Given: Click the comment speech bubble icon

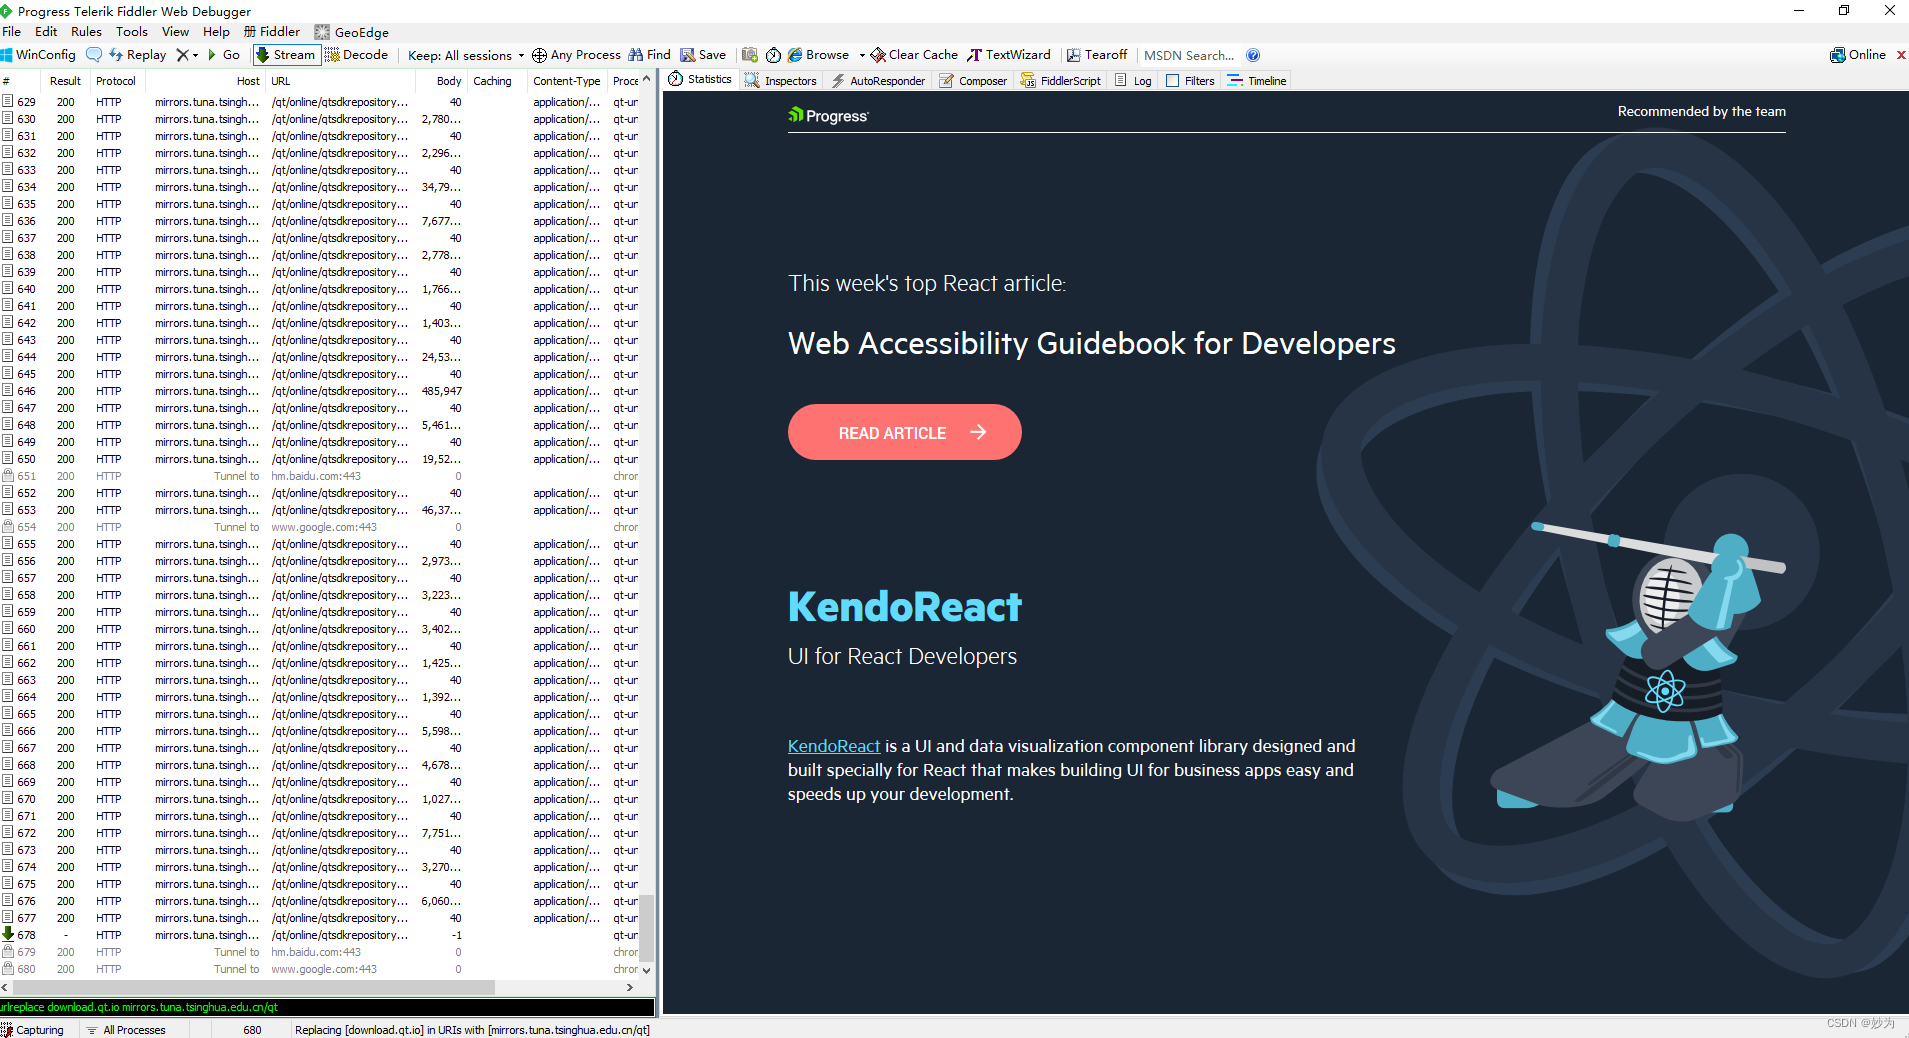Looking at the screenshot, I should 94,55.
